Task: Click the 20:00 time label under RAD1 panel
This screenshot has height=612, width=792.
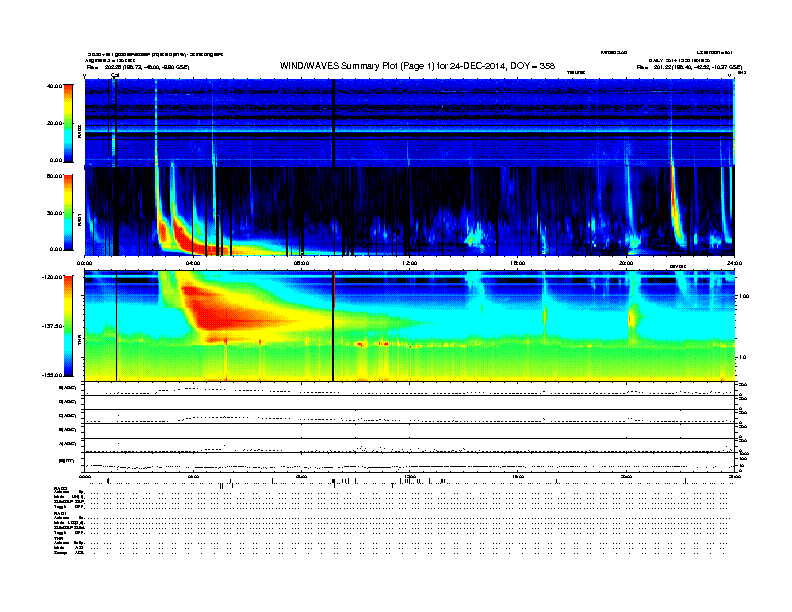Action: (x=626, y=263)
